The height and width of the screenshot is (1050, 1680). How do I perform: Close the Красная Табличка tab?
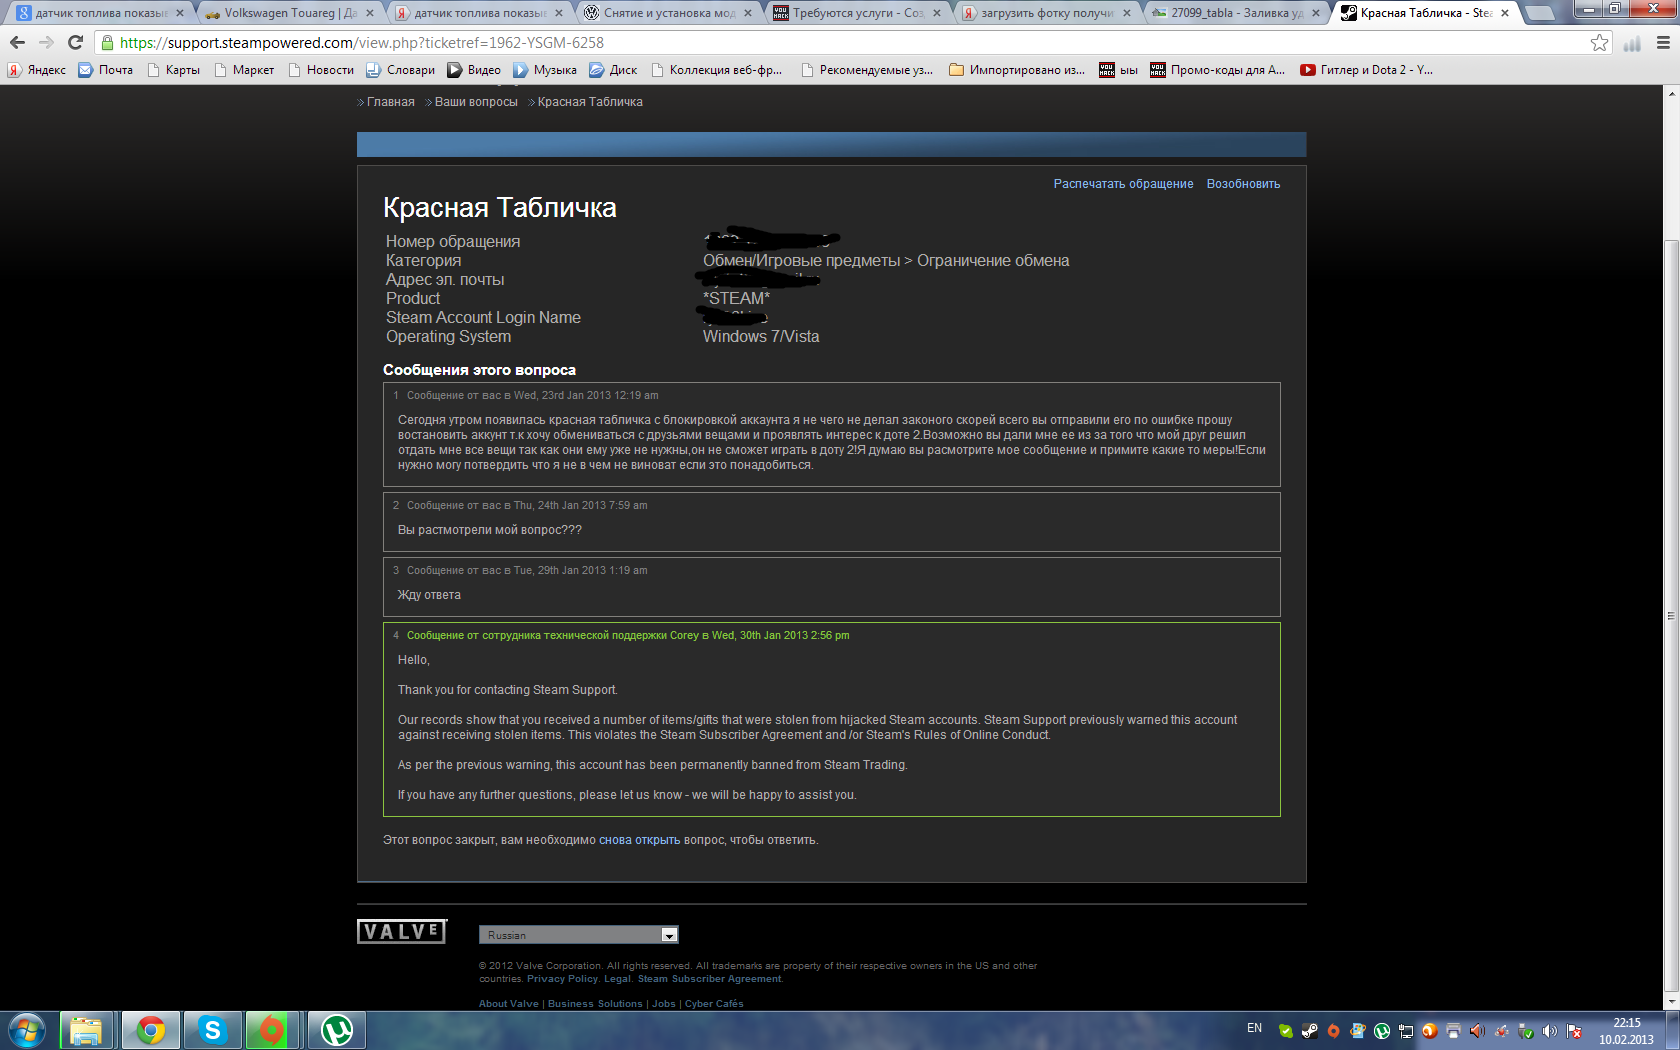pos(1505,13)
